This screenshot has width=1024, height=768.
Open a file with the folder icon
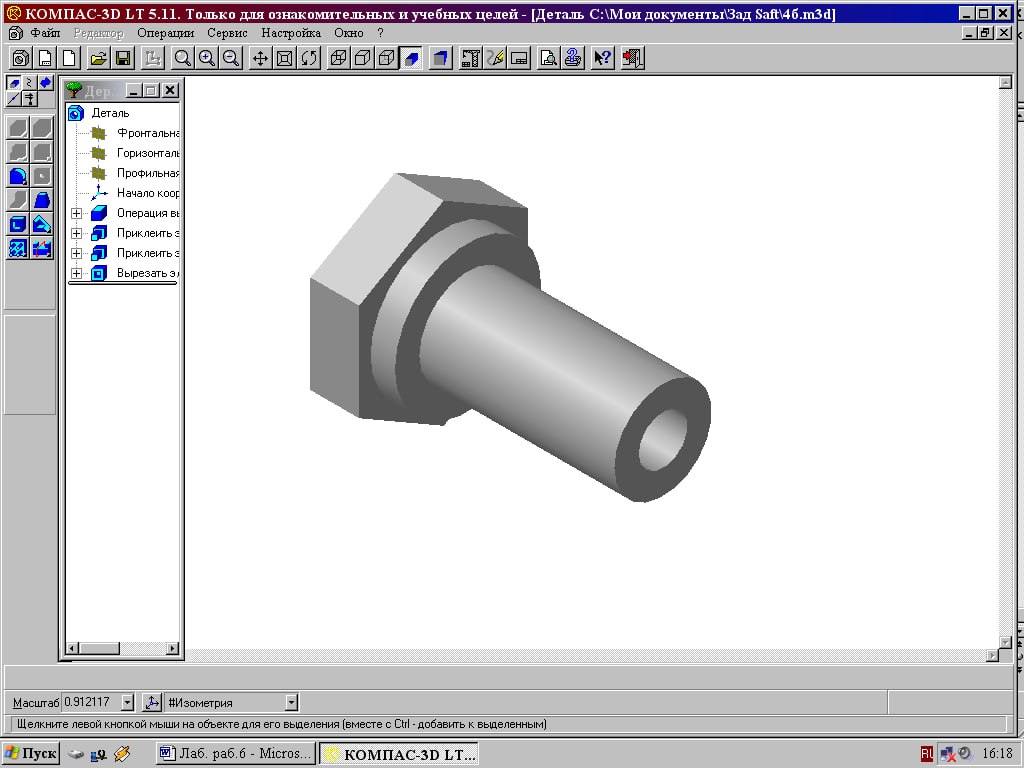98,58
